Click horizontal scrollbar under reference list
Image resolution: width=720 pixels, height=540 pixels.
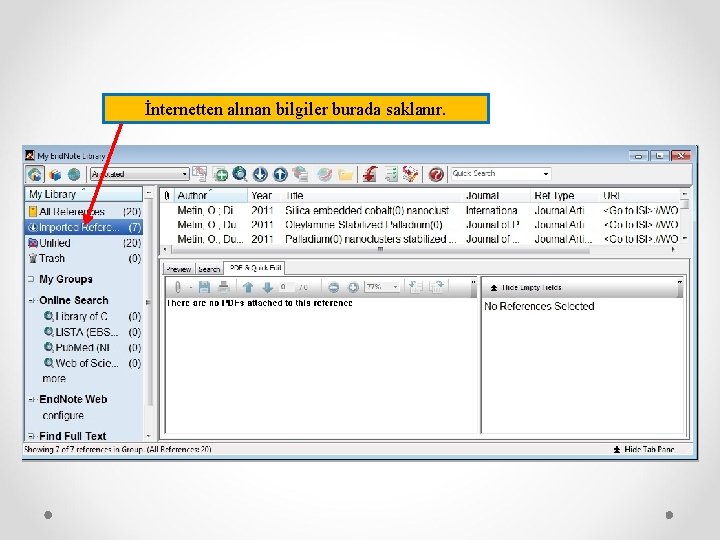(380, 250)
